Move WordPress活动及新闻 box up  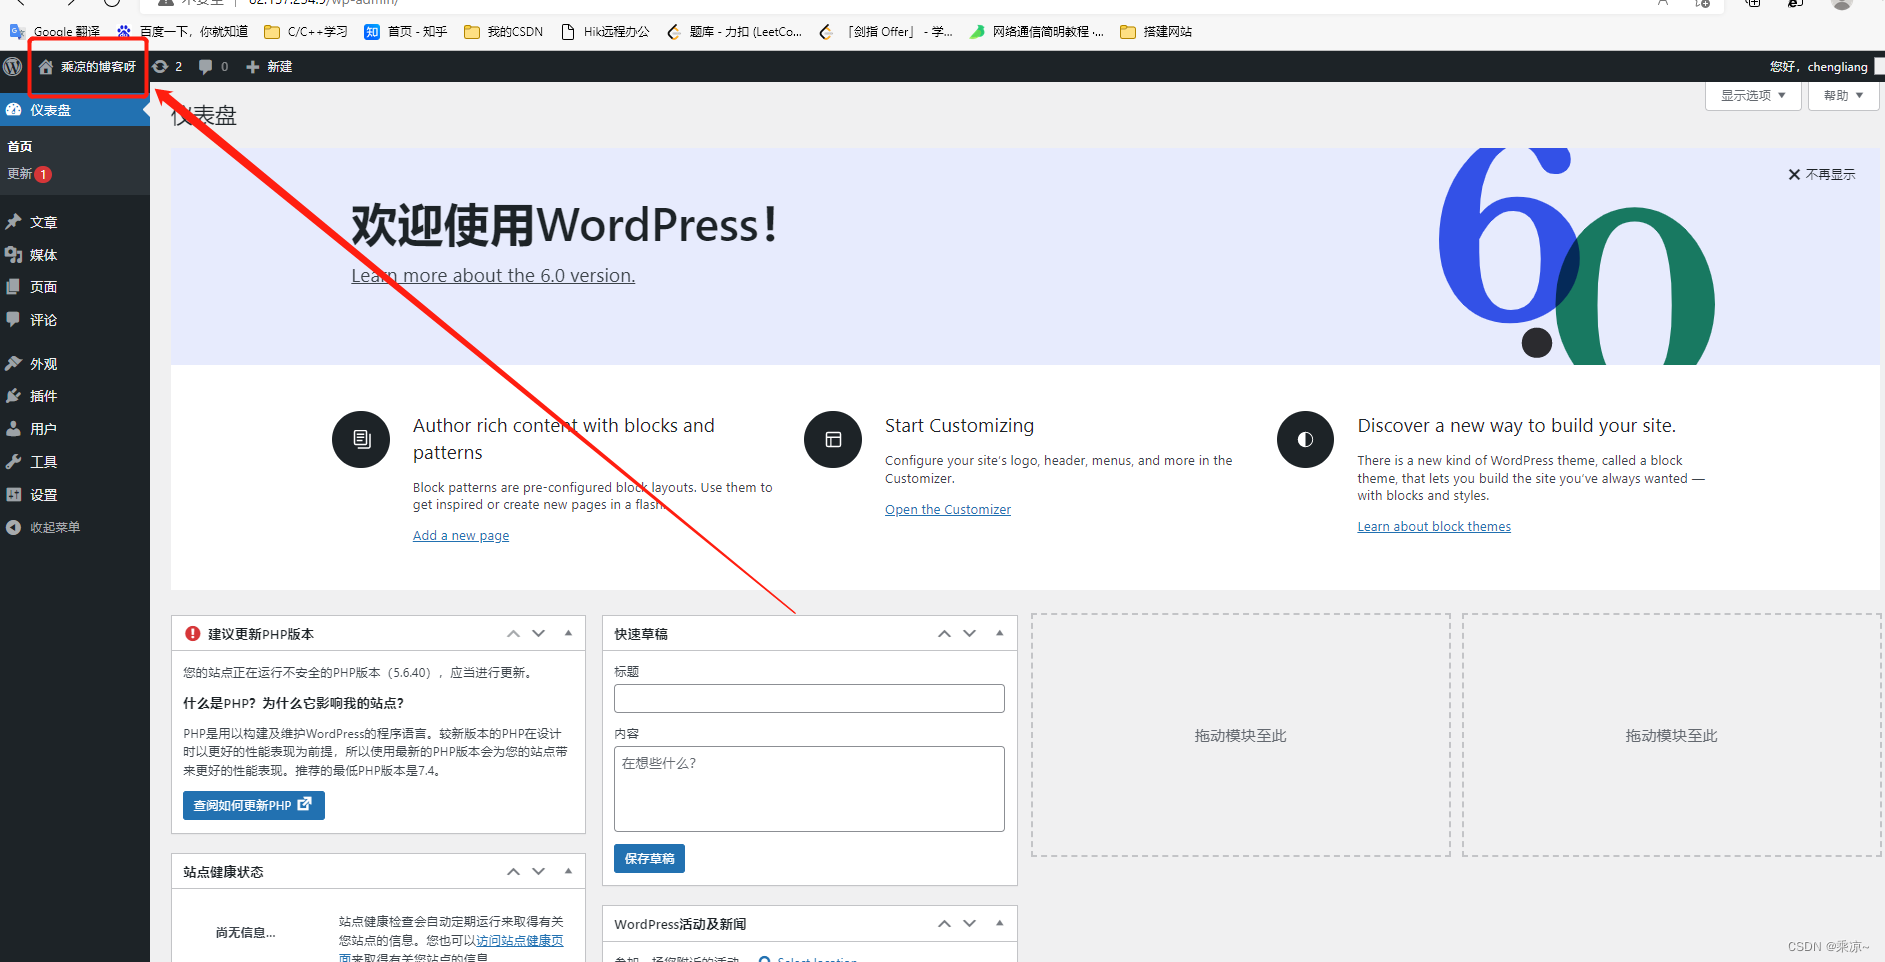tap(944, 924)
